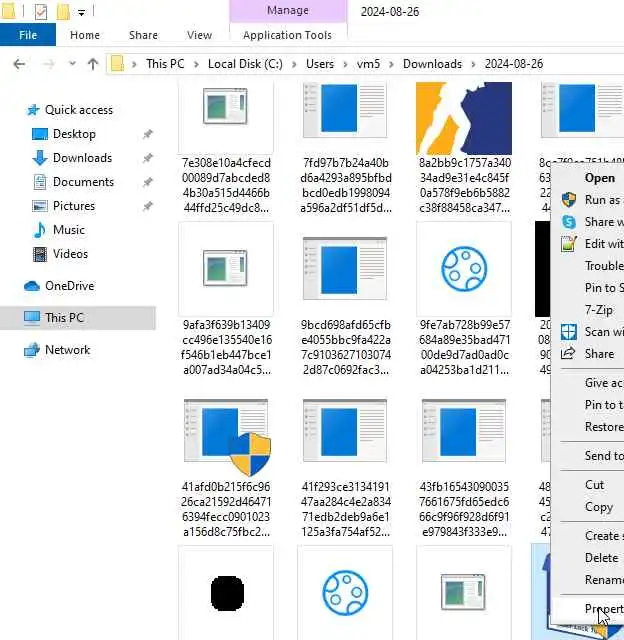Select file 43fb16543090035 icon
The width and height of the screenshot is (624, 640).
464,431
